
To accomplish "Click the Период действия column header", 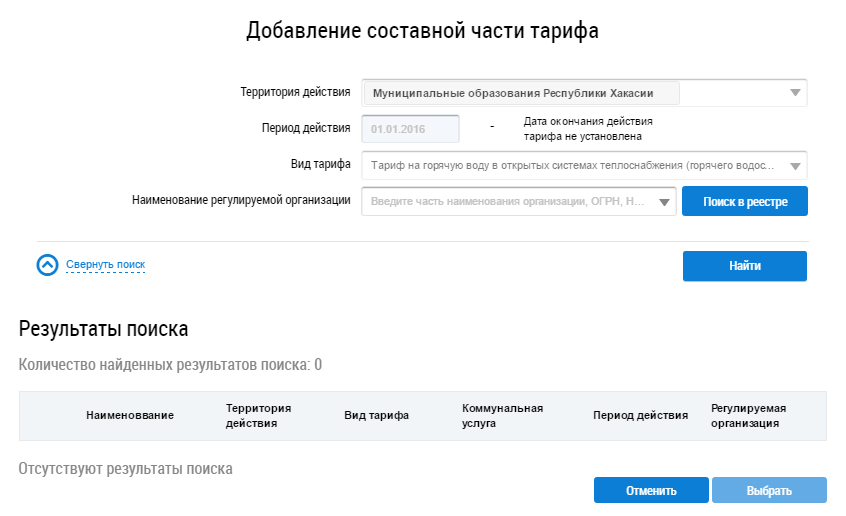I will (x=640, y=416).
